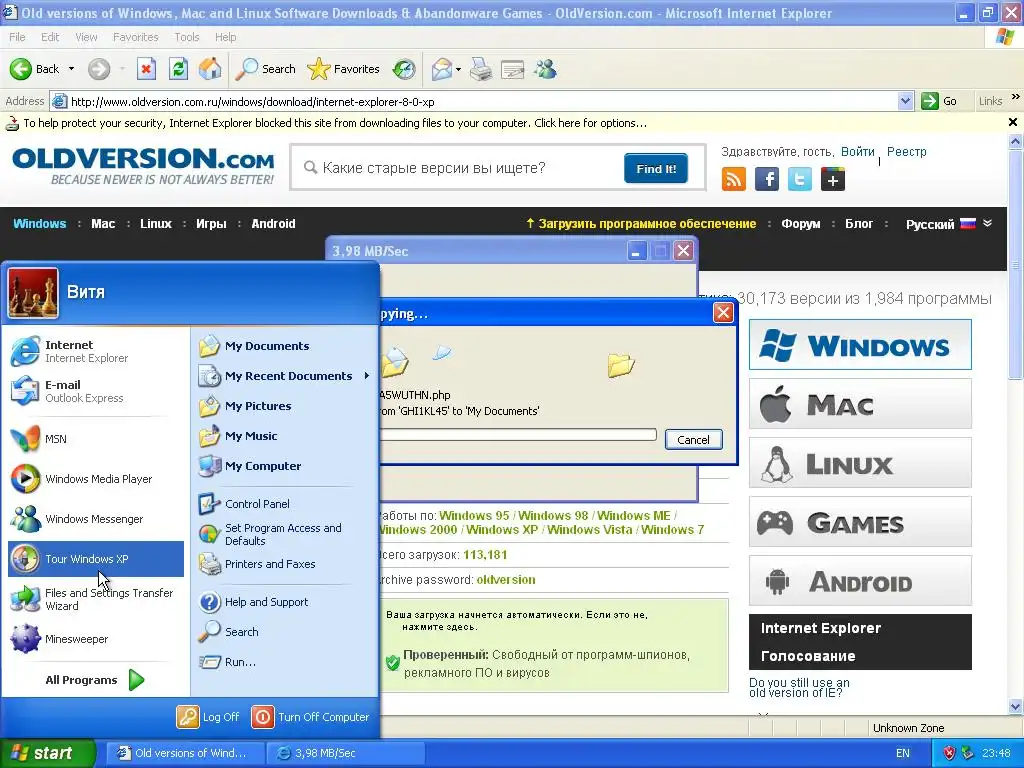Image resolution: width=1024 pixels, height=768 pixels.
Task: Launch MSN from Start menu
Action: coord(96,439)
